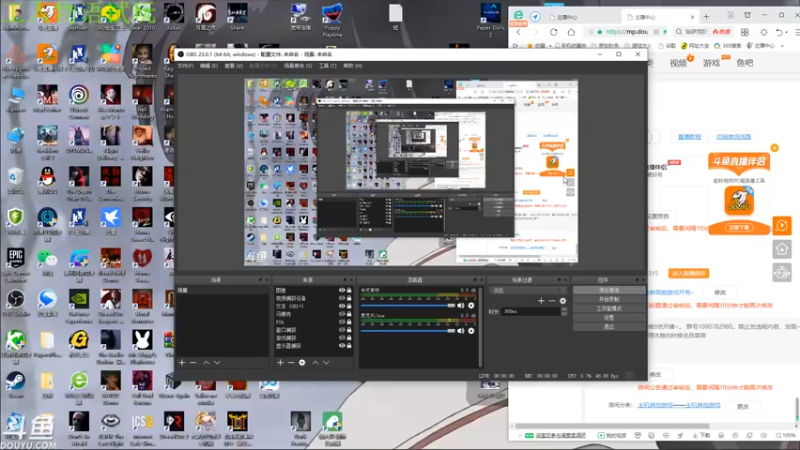Open source properties gear in Sources panel
Viewport: 800px width, 450px height.
[x=302, y=362]
